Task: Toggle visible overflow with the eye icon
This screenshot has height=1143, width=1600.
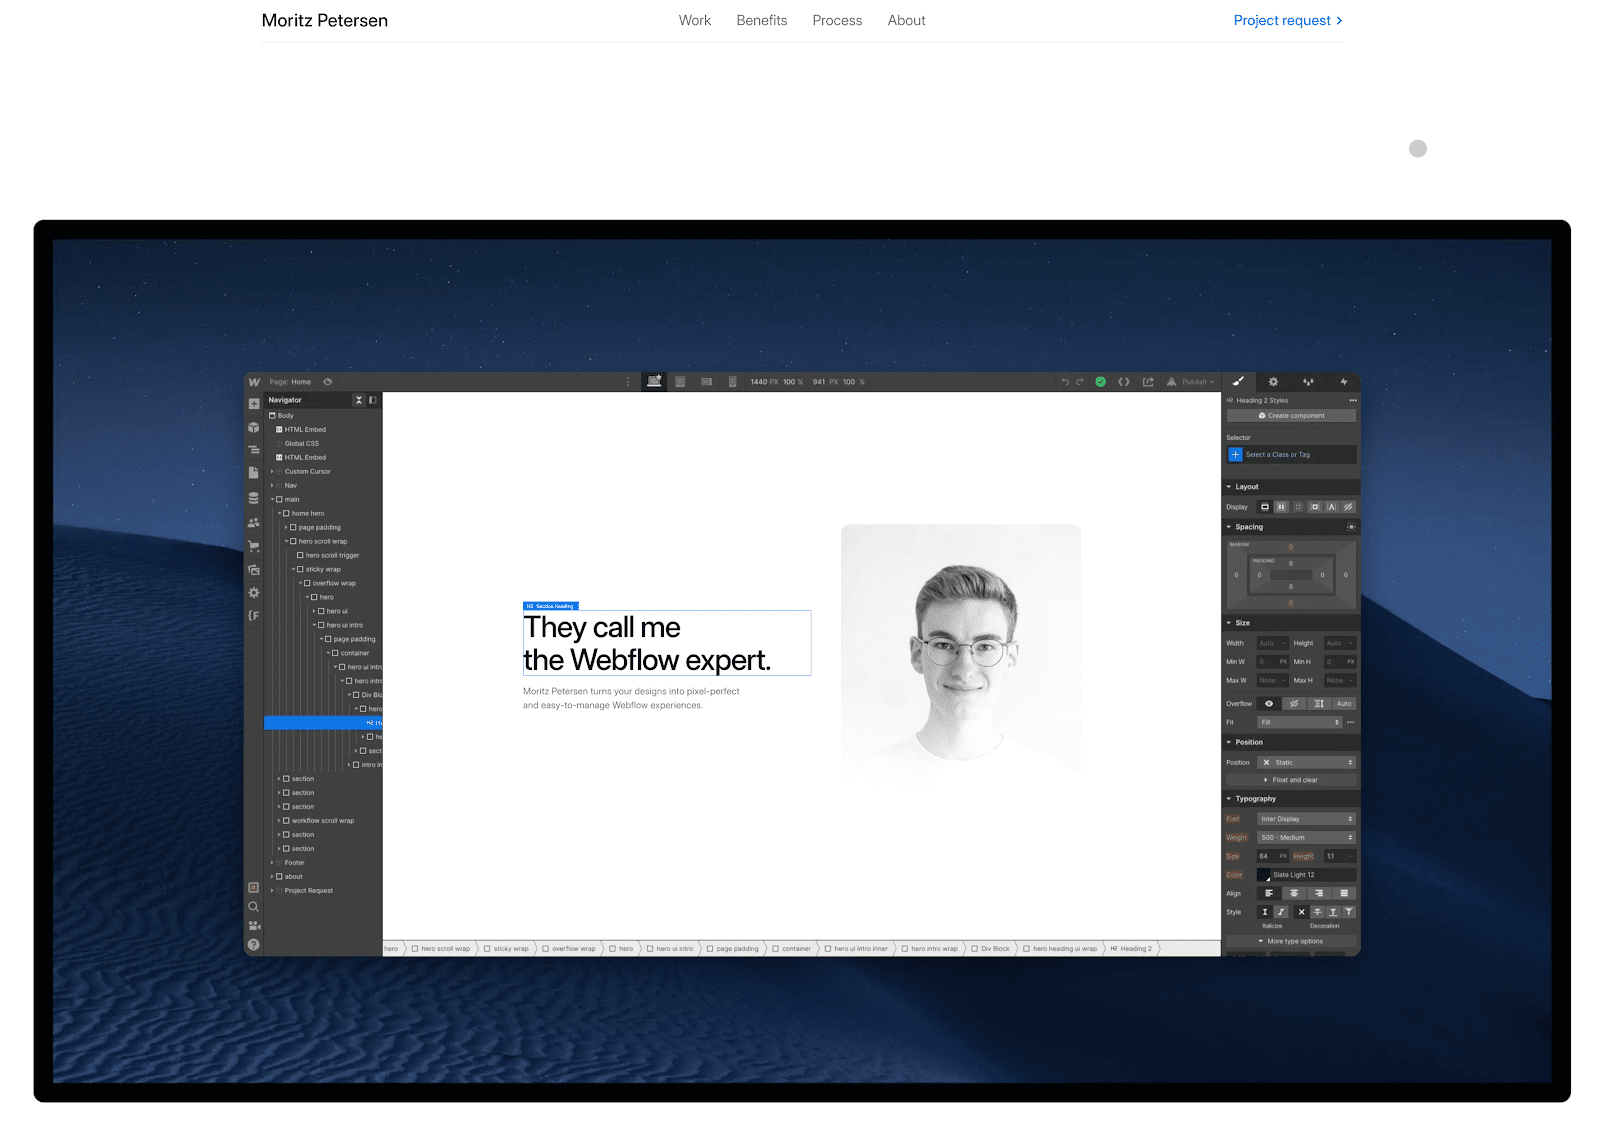Action: 1269,703
